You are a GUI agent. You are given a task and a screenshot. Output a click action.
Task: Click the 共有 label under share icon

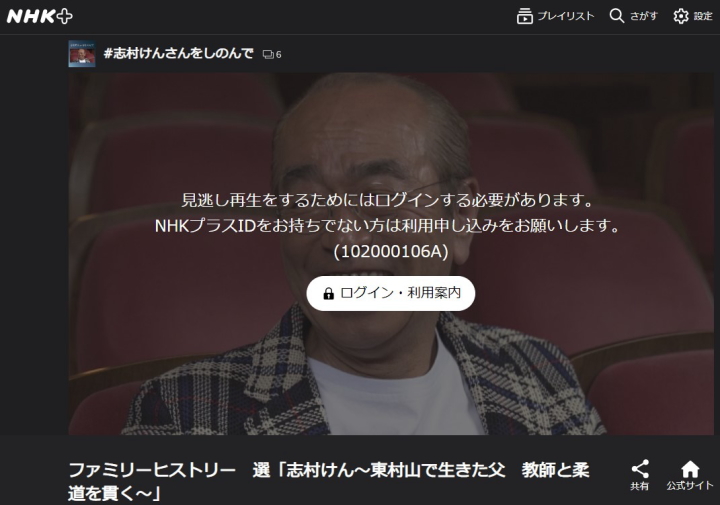point(640,486)
